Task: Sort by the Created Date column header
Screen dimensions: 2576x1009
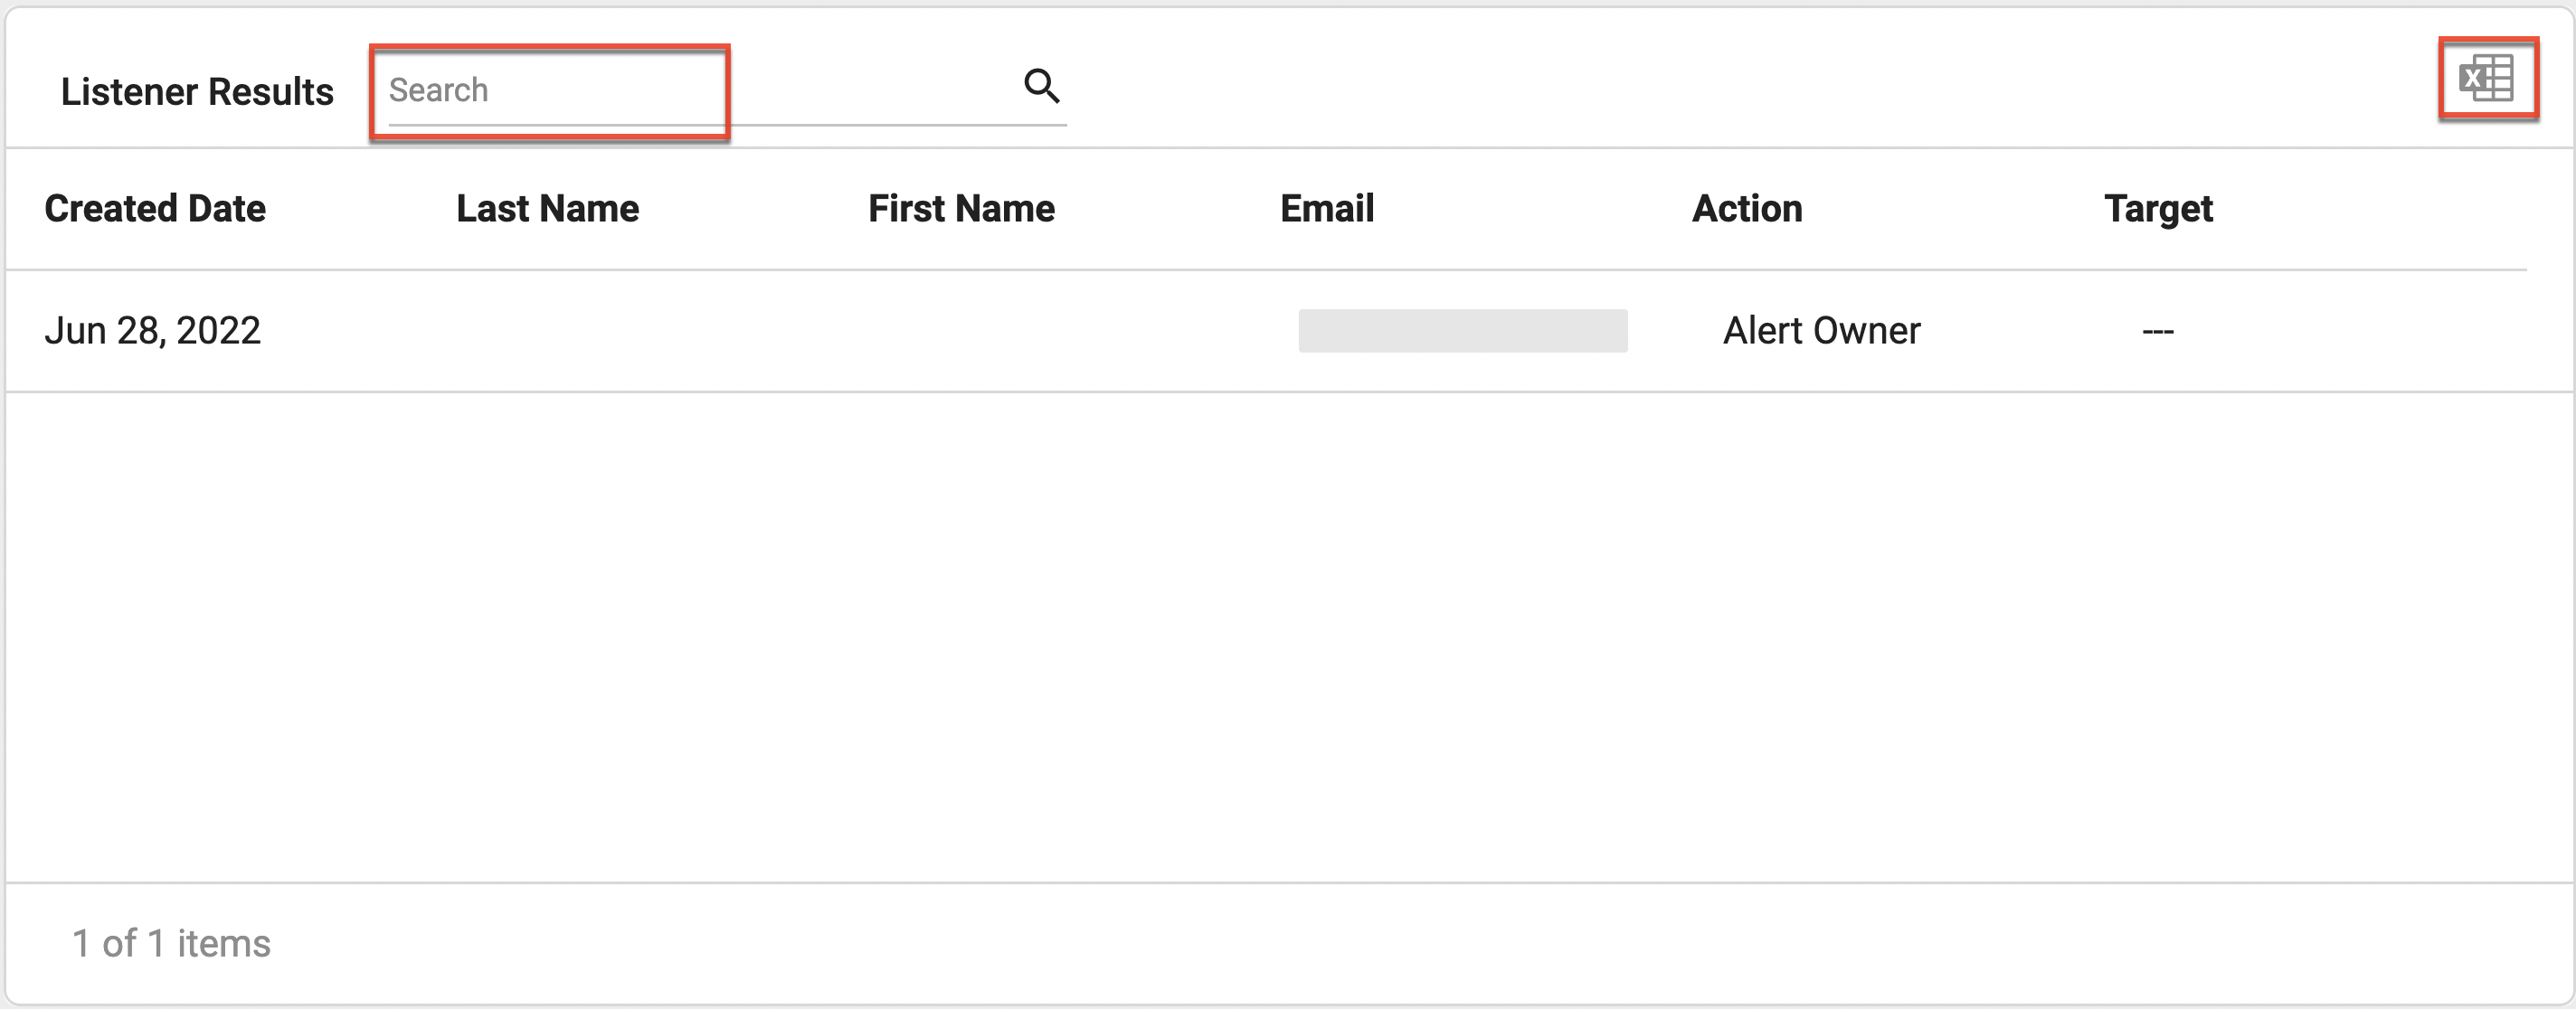Action: click(155, 209)
